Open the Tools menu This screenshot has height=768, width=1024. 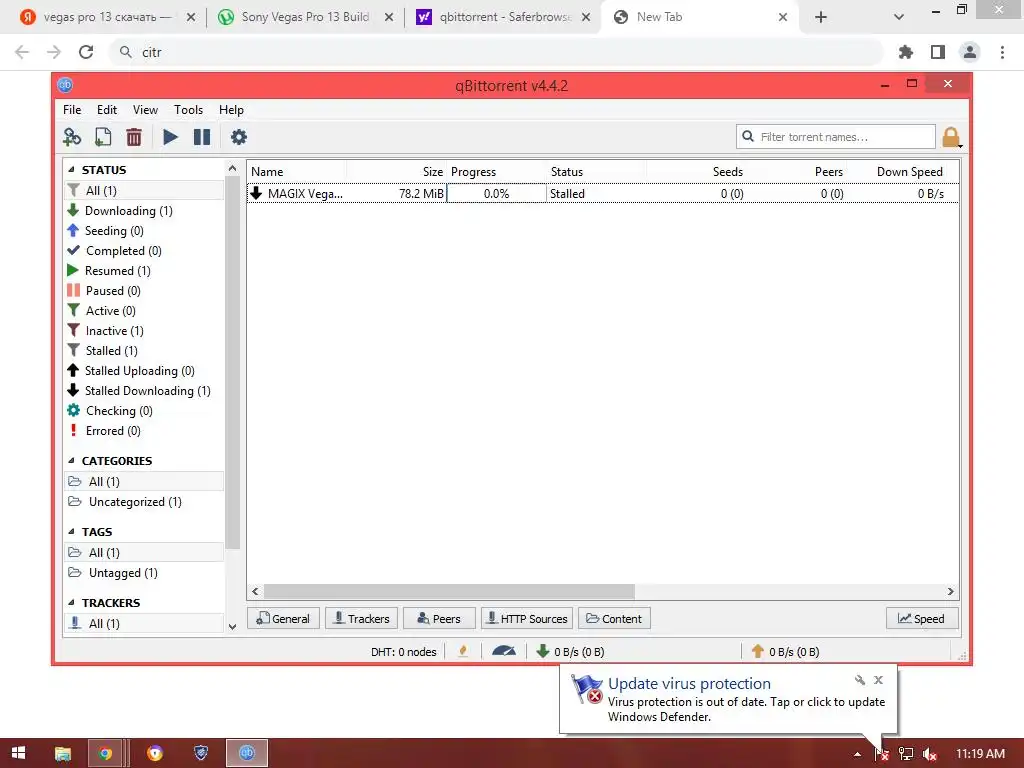pos(188,110)
